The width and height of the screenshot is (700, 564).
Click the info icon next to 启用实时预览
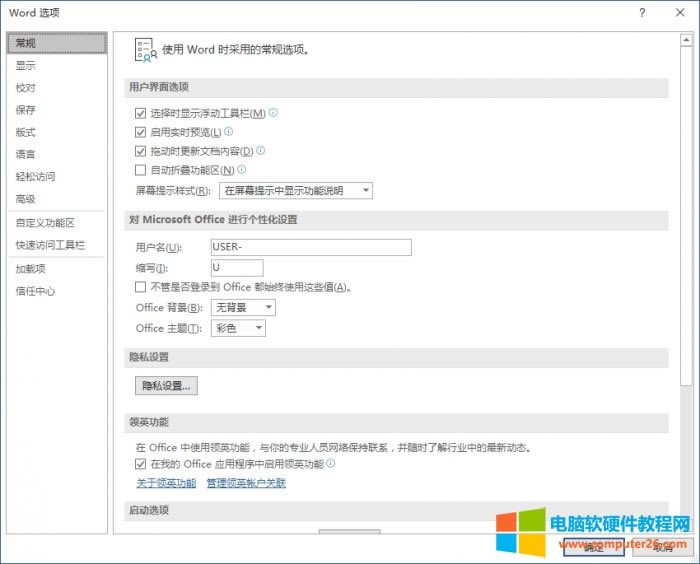pos(229,131)
